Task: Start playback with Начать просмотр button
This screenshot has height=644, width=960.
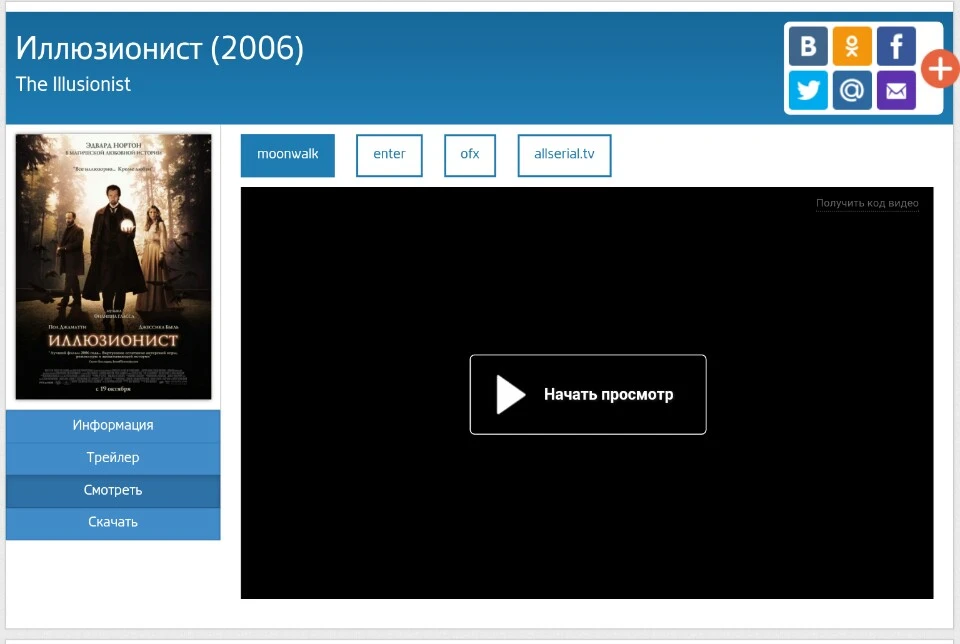Action: (588, 394)
